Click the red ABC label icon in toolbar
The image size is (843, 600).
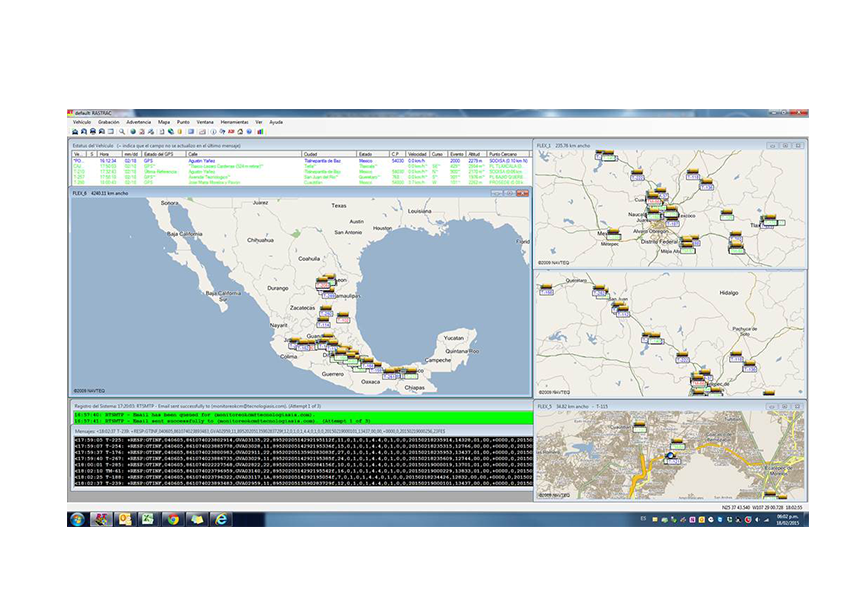coord(231,132)
